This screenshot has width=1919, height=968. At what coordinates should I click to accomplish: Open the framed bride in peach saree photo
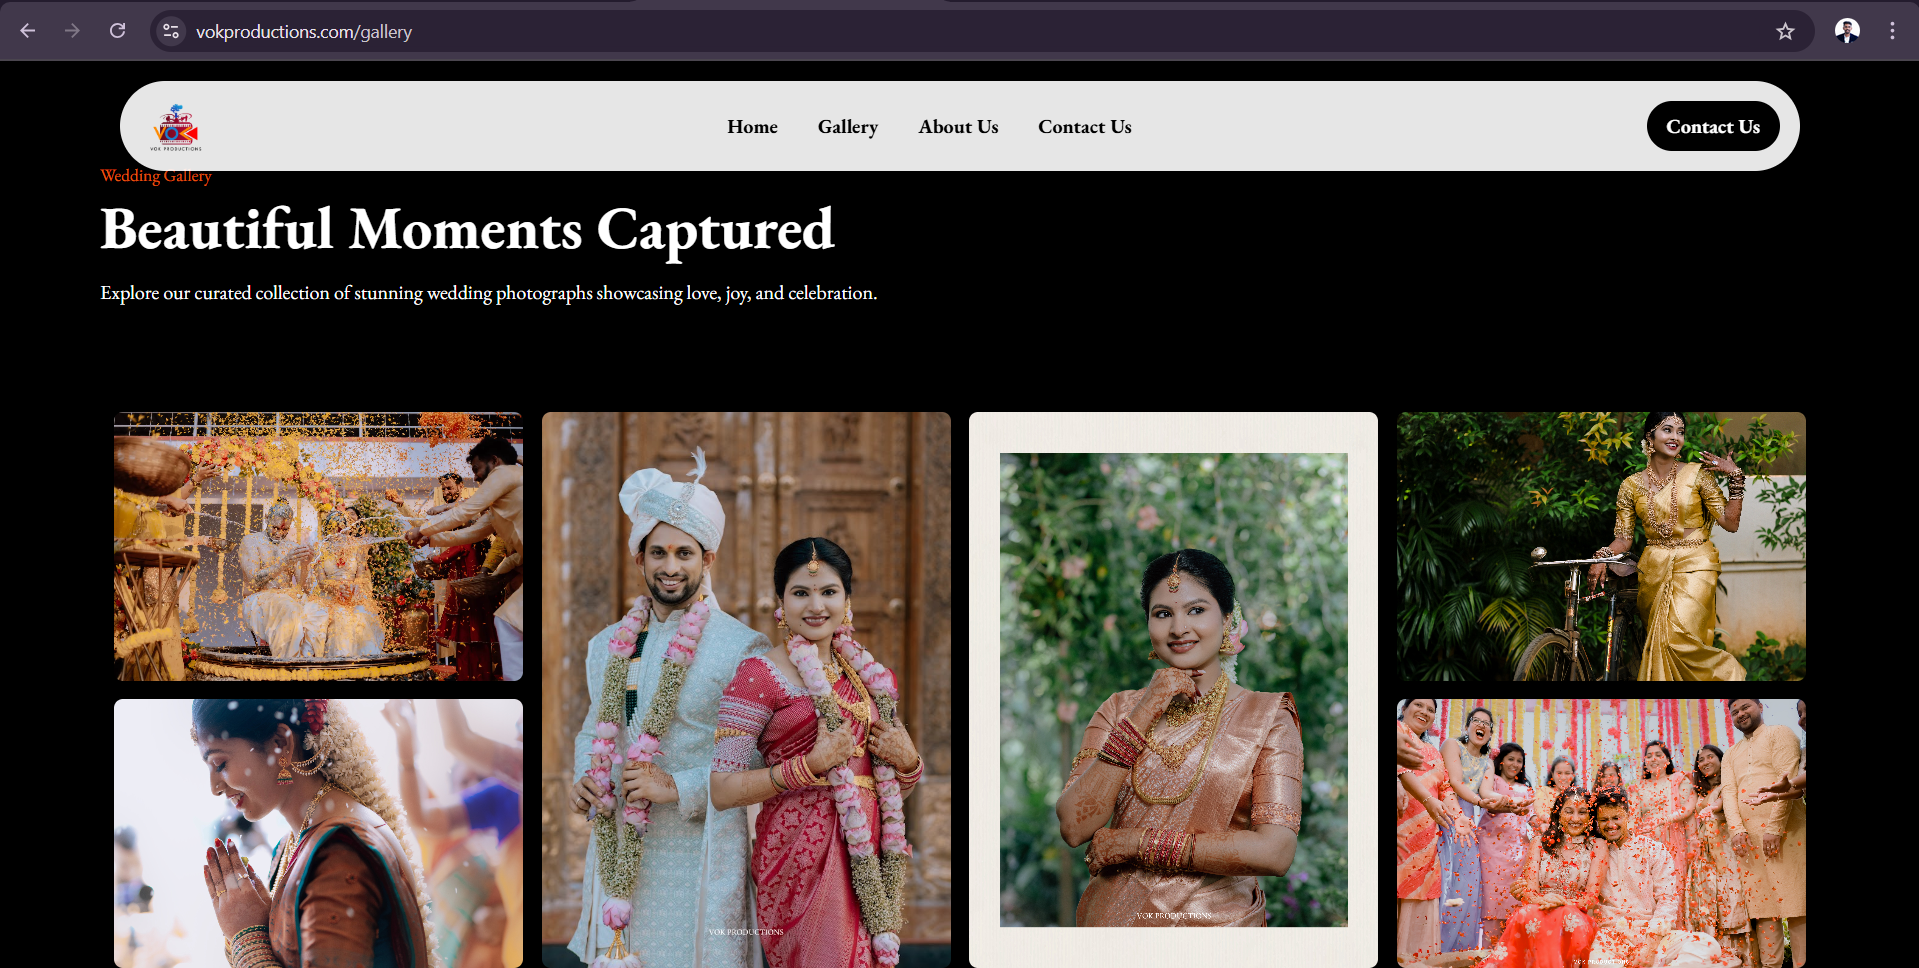coord(1173,690)
